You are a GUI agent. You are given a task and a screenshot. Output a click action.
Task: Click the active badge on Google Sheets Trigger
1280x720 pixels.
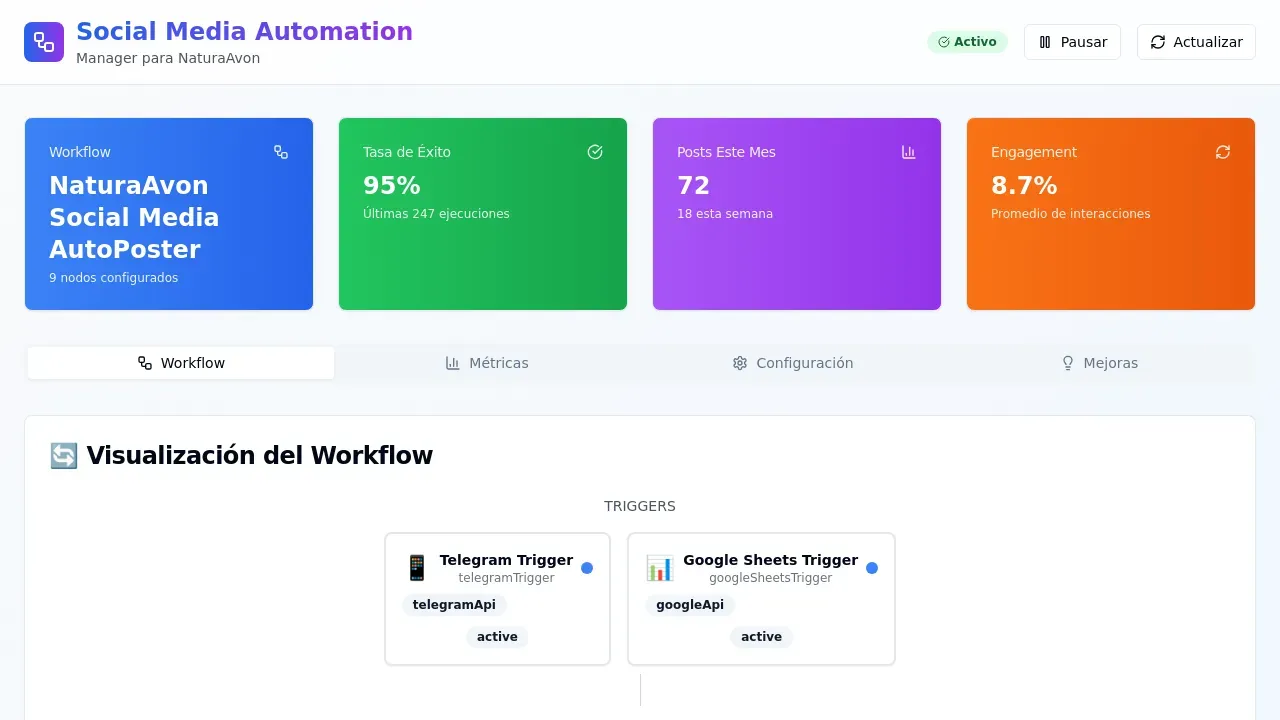coord(761,637)
